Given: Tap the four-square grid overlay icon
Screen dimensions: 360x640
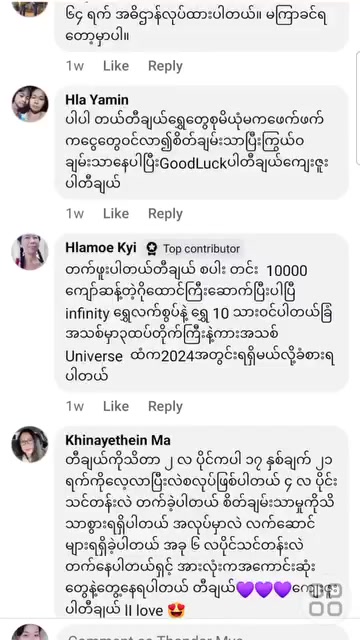Looking at the screenshot, I should [325, 599].
